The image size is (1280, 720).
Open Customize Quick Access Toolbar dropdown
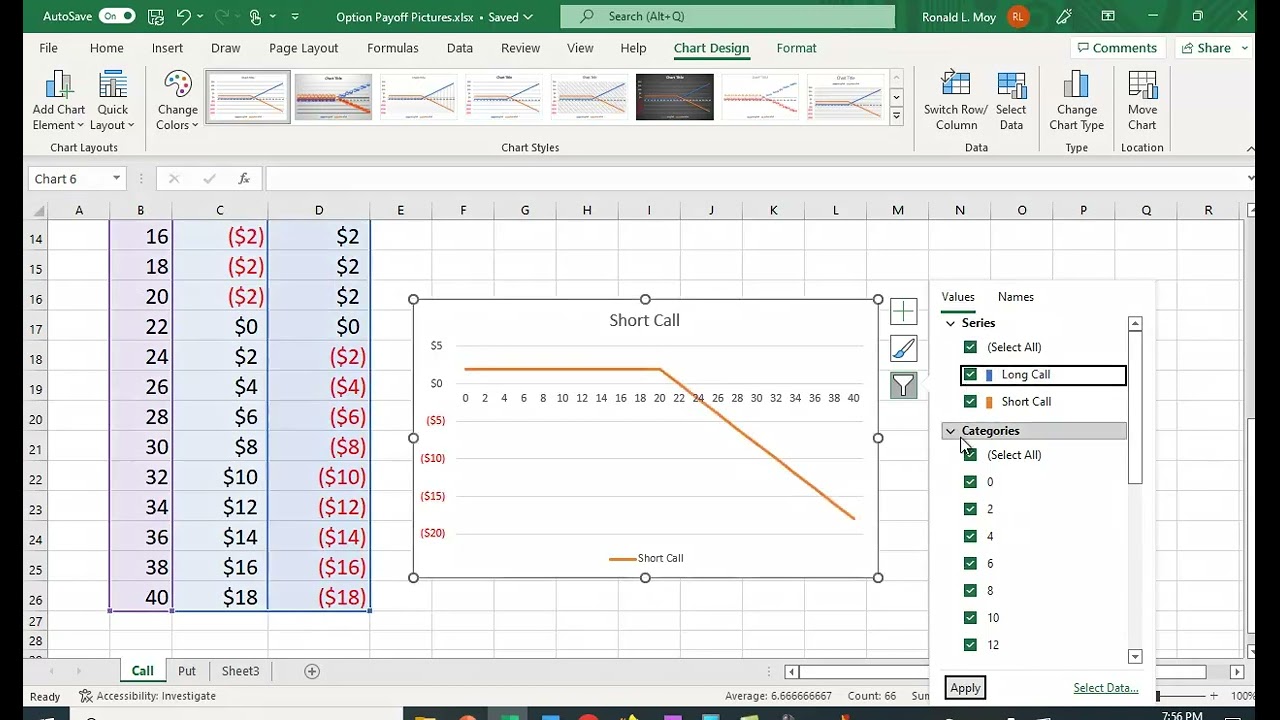click(294, 16)
